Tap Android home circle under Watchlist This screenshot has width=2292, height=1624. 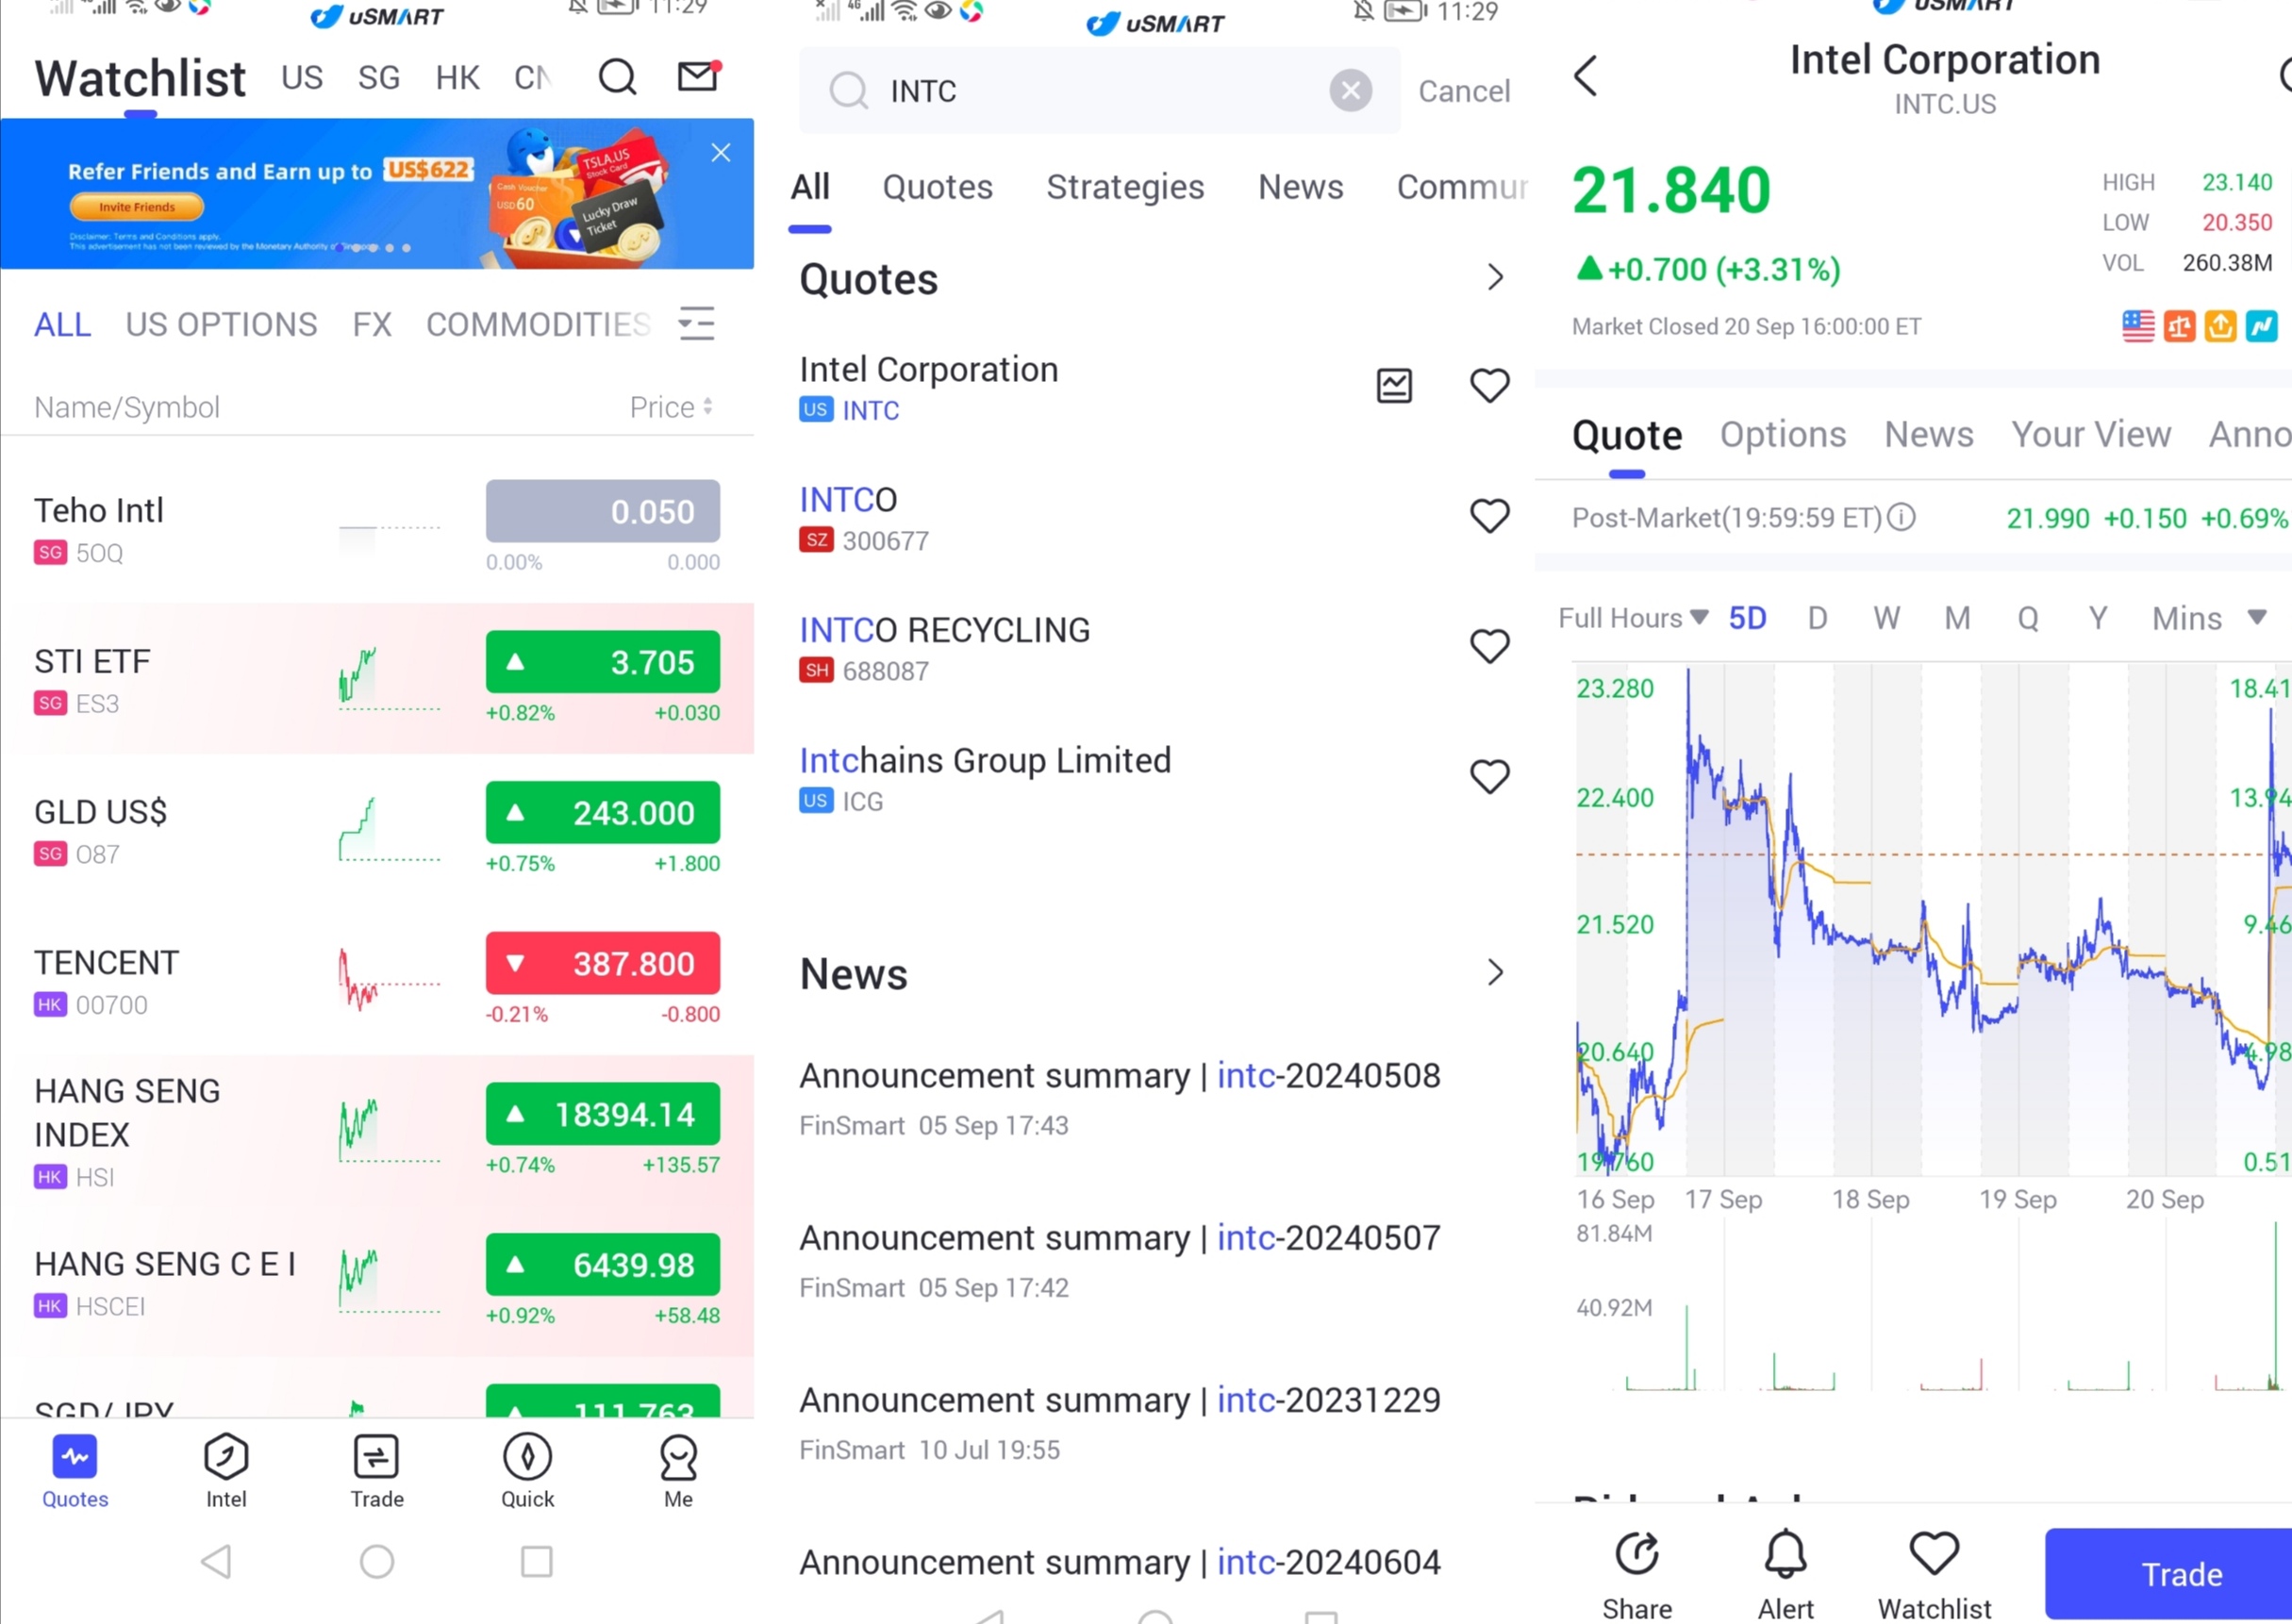click(x=377, y=1561)
